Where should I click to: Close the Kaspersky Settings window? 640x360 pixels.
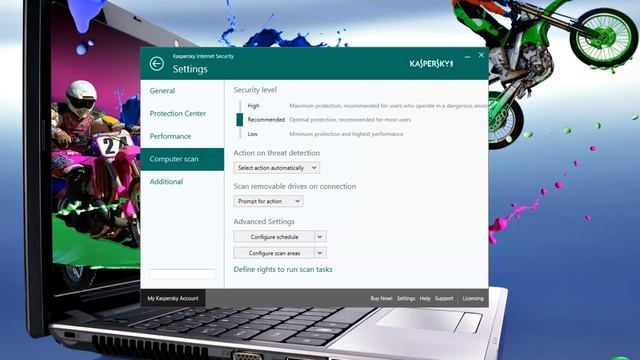pos(481,55)
